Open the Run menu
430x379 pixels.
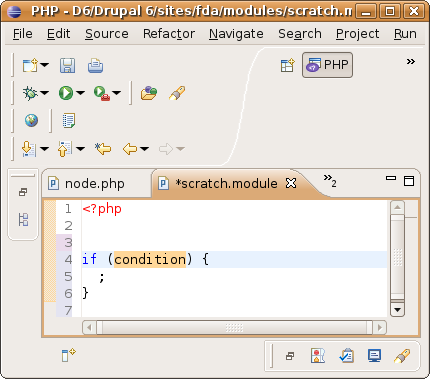tap(405, 34)
